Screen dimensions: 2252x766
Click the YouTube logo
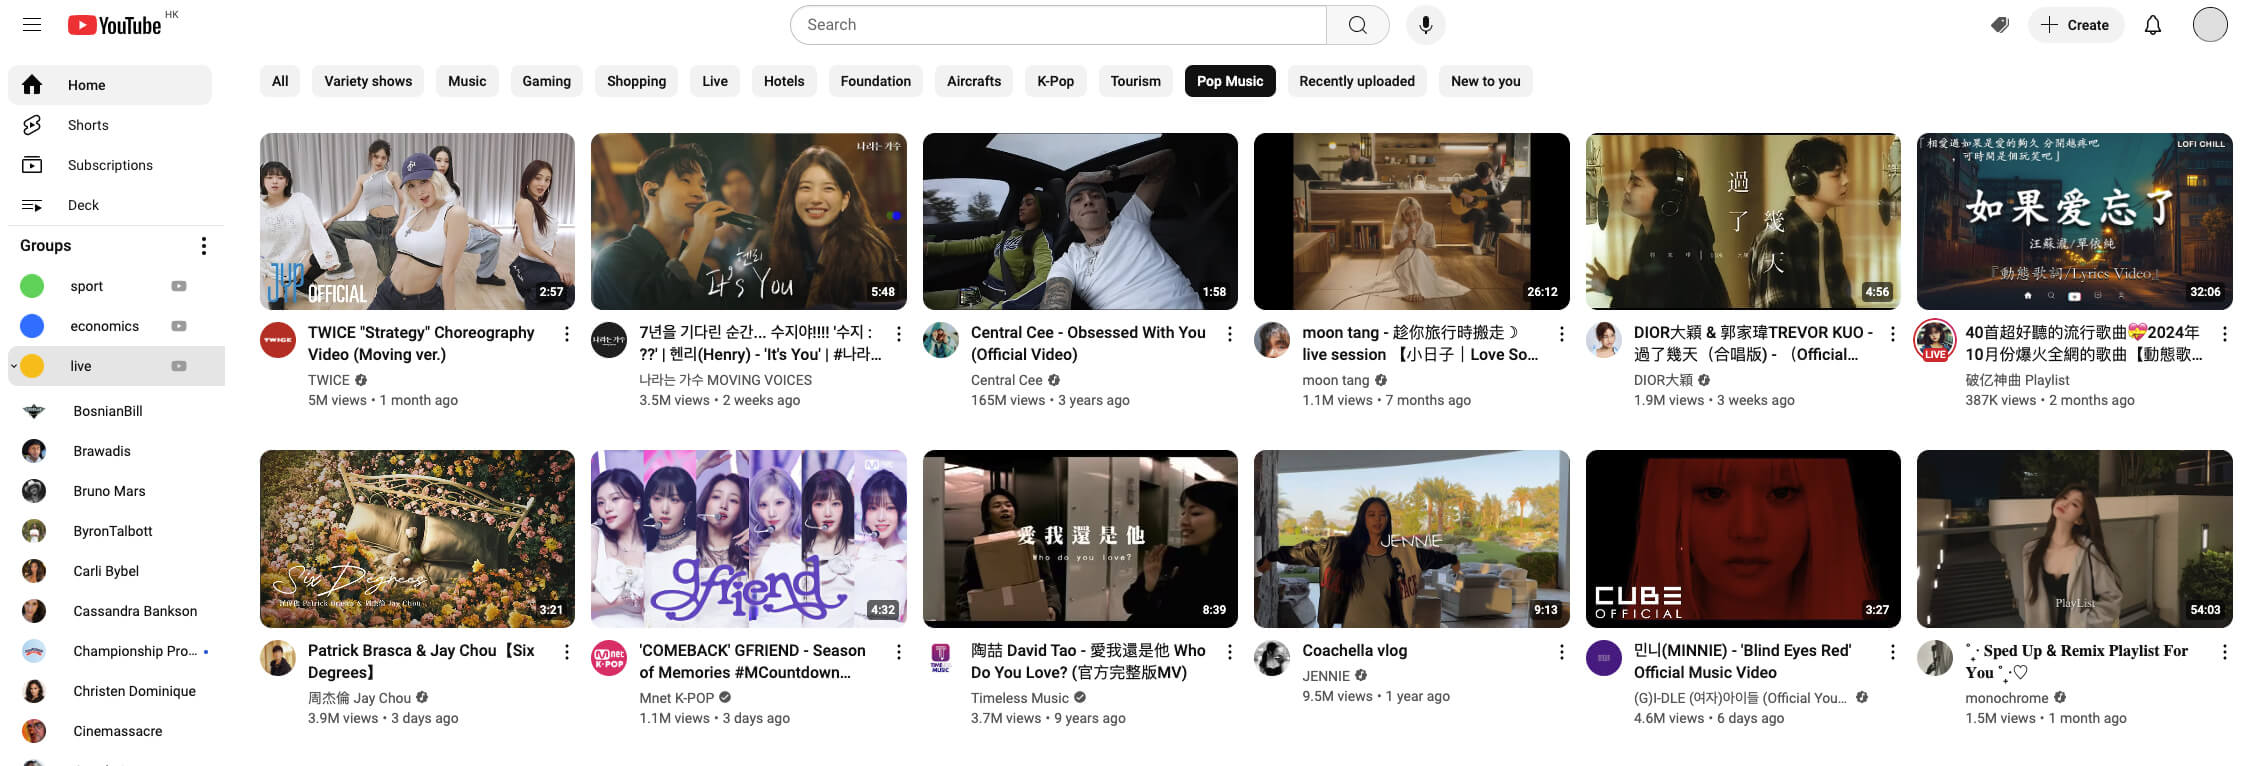114,25
